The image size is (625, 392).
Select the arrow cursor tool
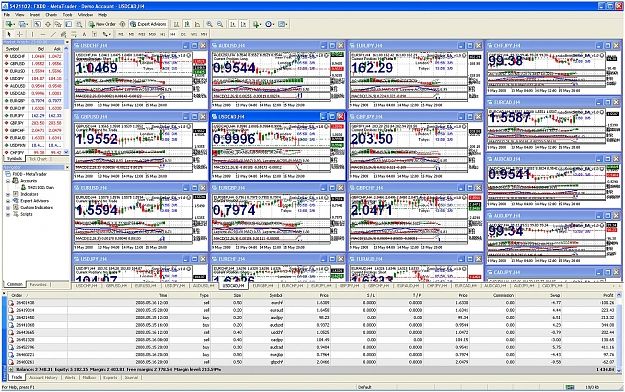[9, 34]
